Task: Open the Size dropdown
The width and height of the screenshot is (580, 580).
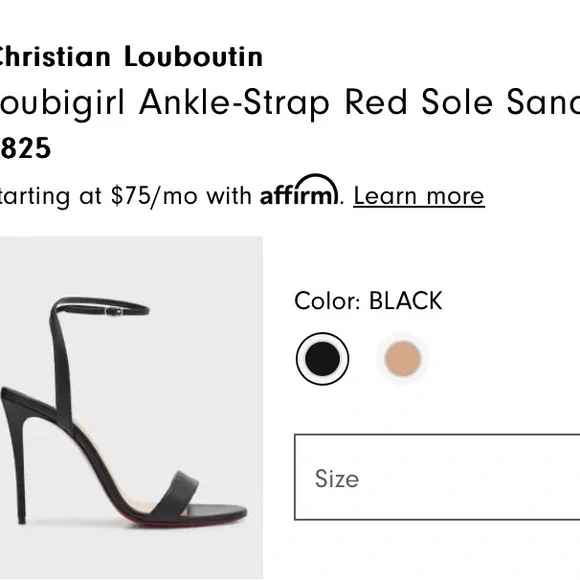Action: pos(437,477)
